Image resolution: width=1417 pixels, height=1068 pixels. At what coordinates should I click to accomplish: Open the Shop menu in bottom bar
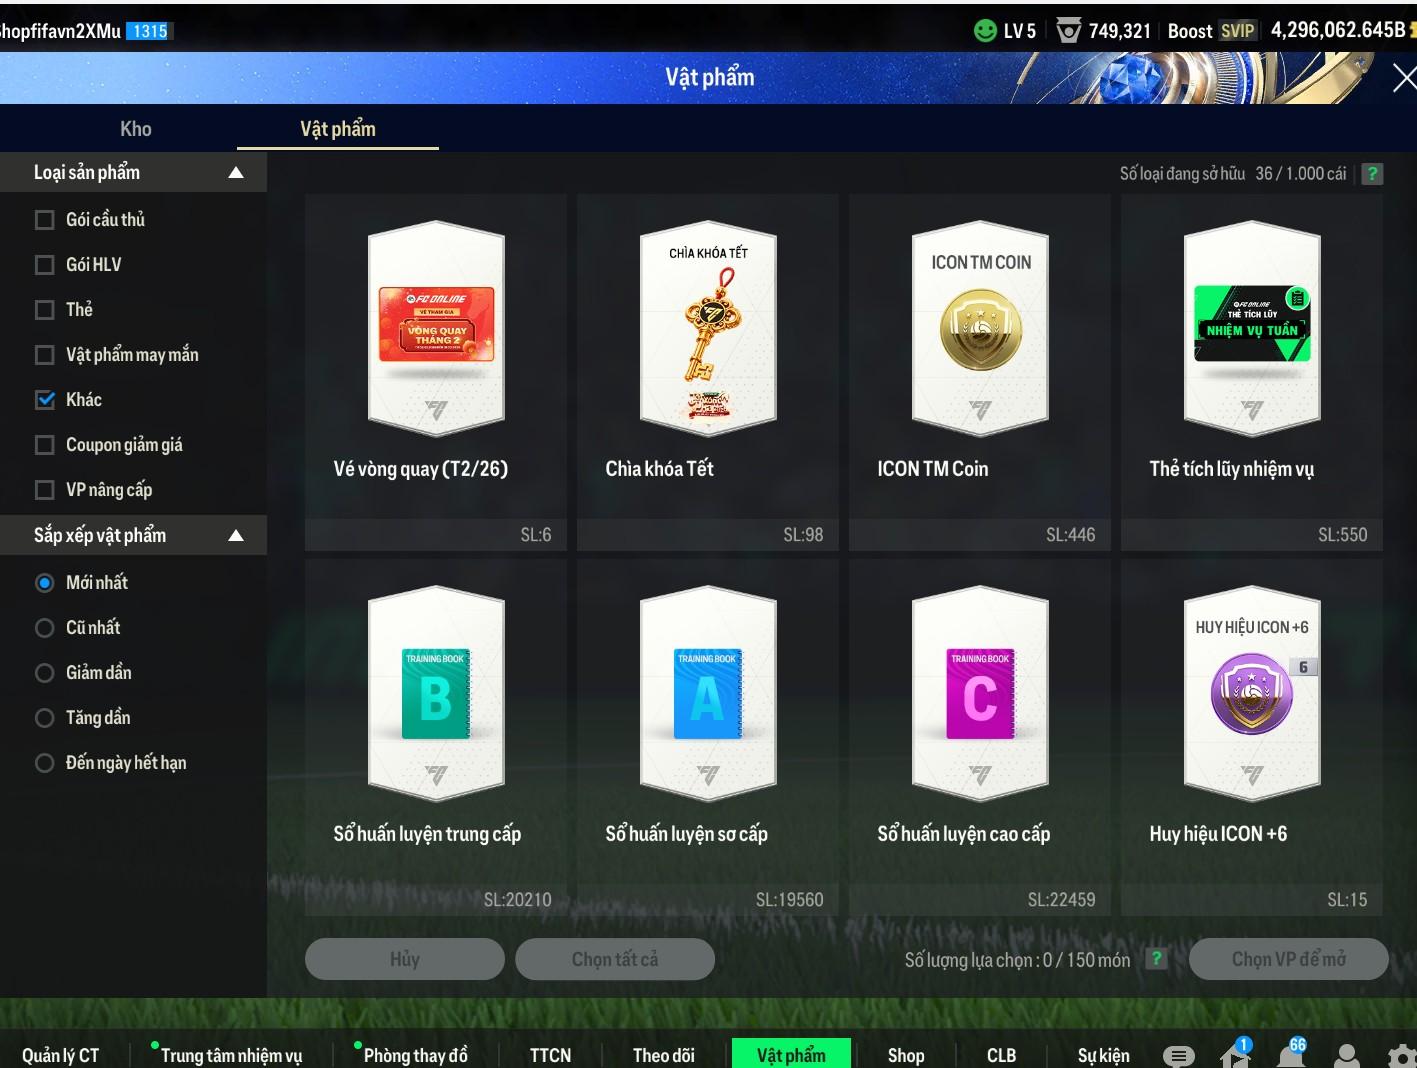tap(905, 1055)
